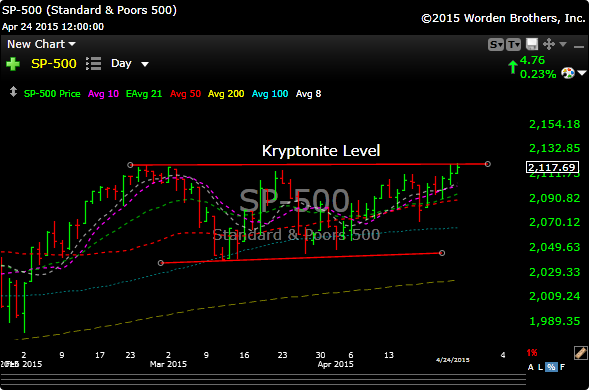Switch scale to A arithmetic mode
This screenshot has height=390, width=589.
pos(531,367)
